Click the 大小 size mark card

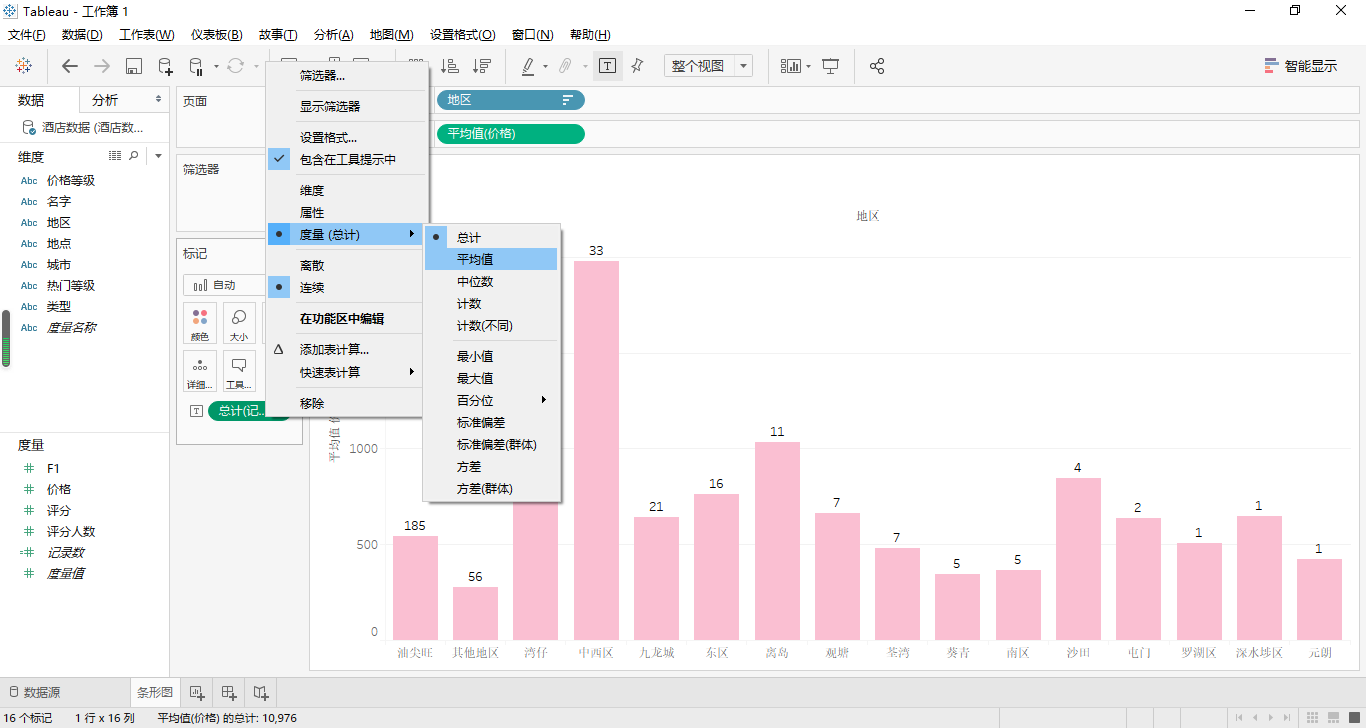(239, 324)
